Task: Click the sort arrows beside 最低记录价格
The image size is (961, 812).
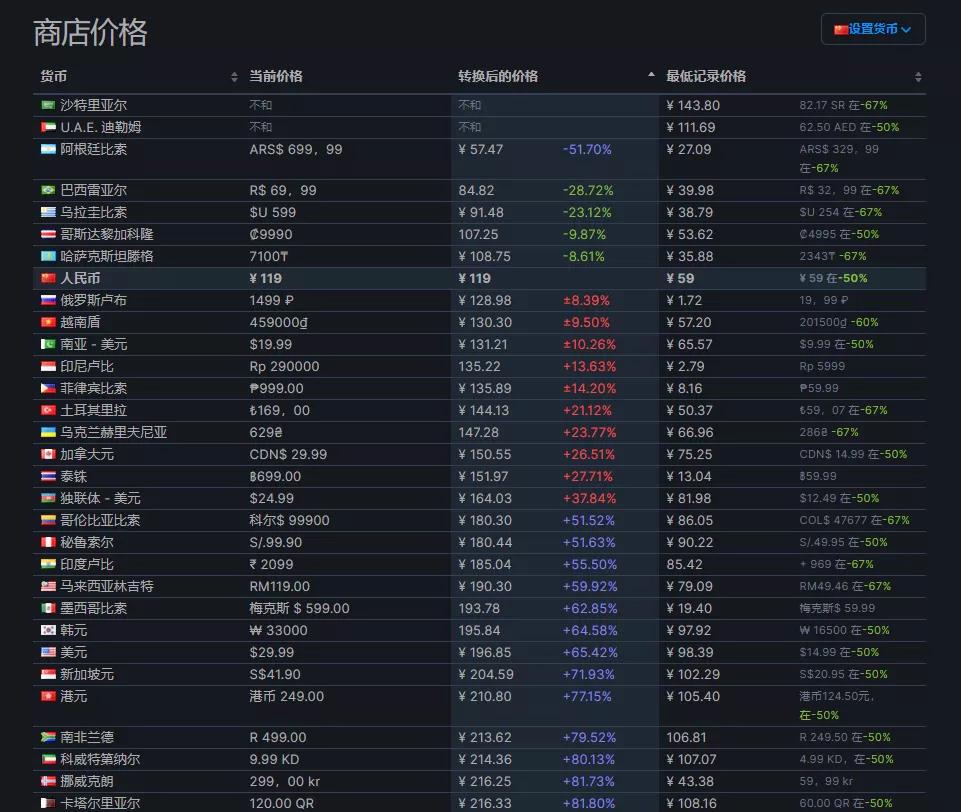Action: (x=916, y=75)
